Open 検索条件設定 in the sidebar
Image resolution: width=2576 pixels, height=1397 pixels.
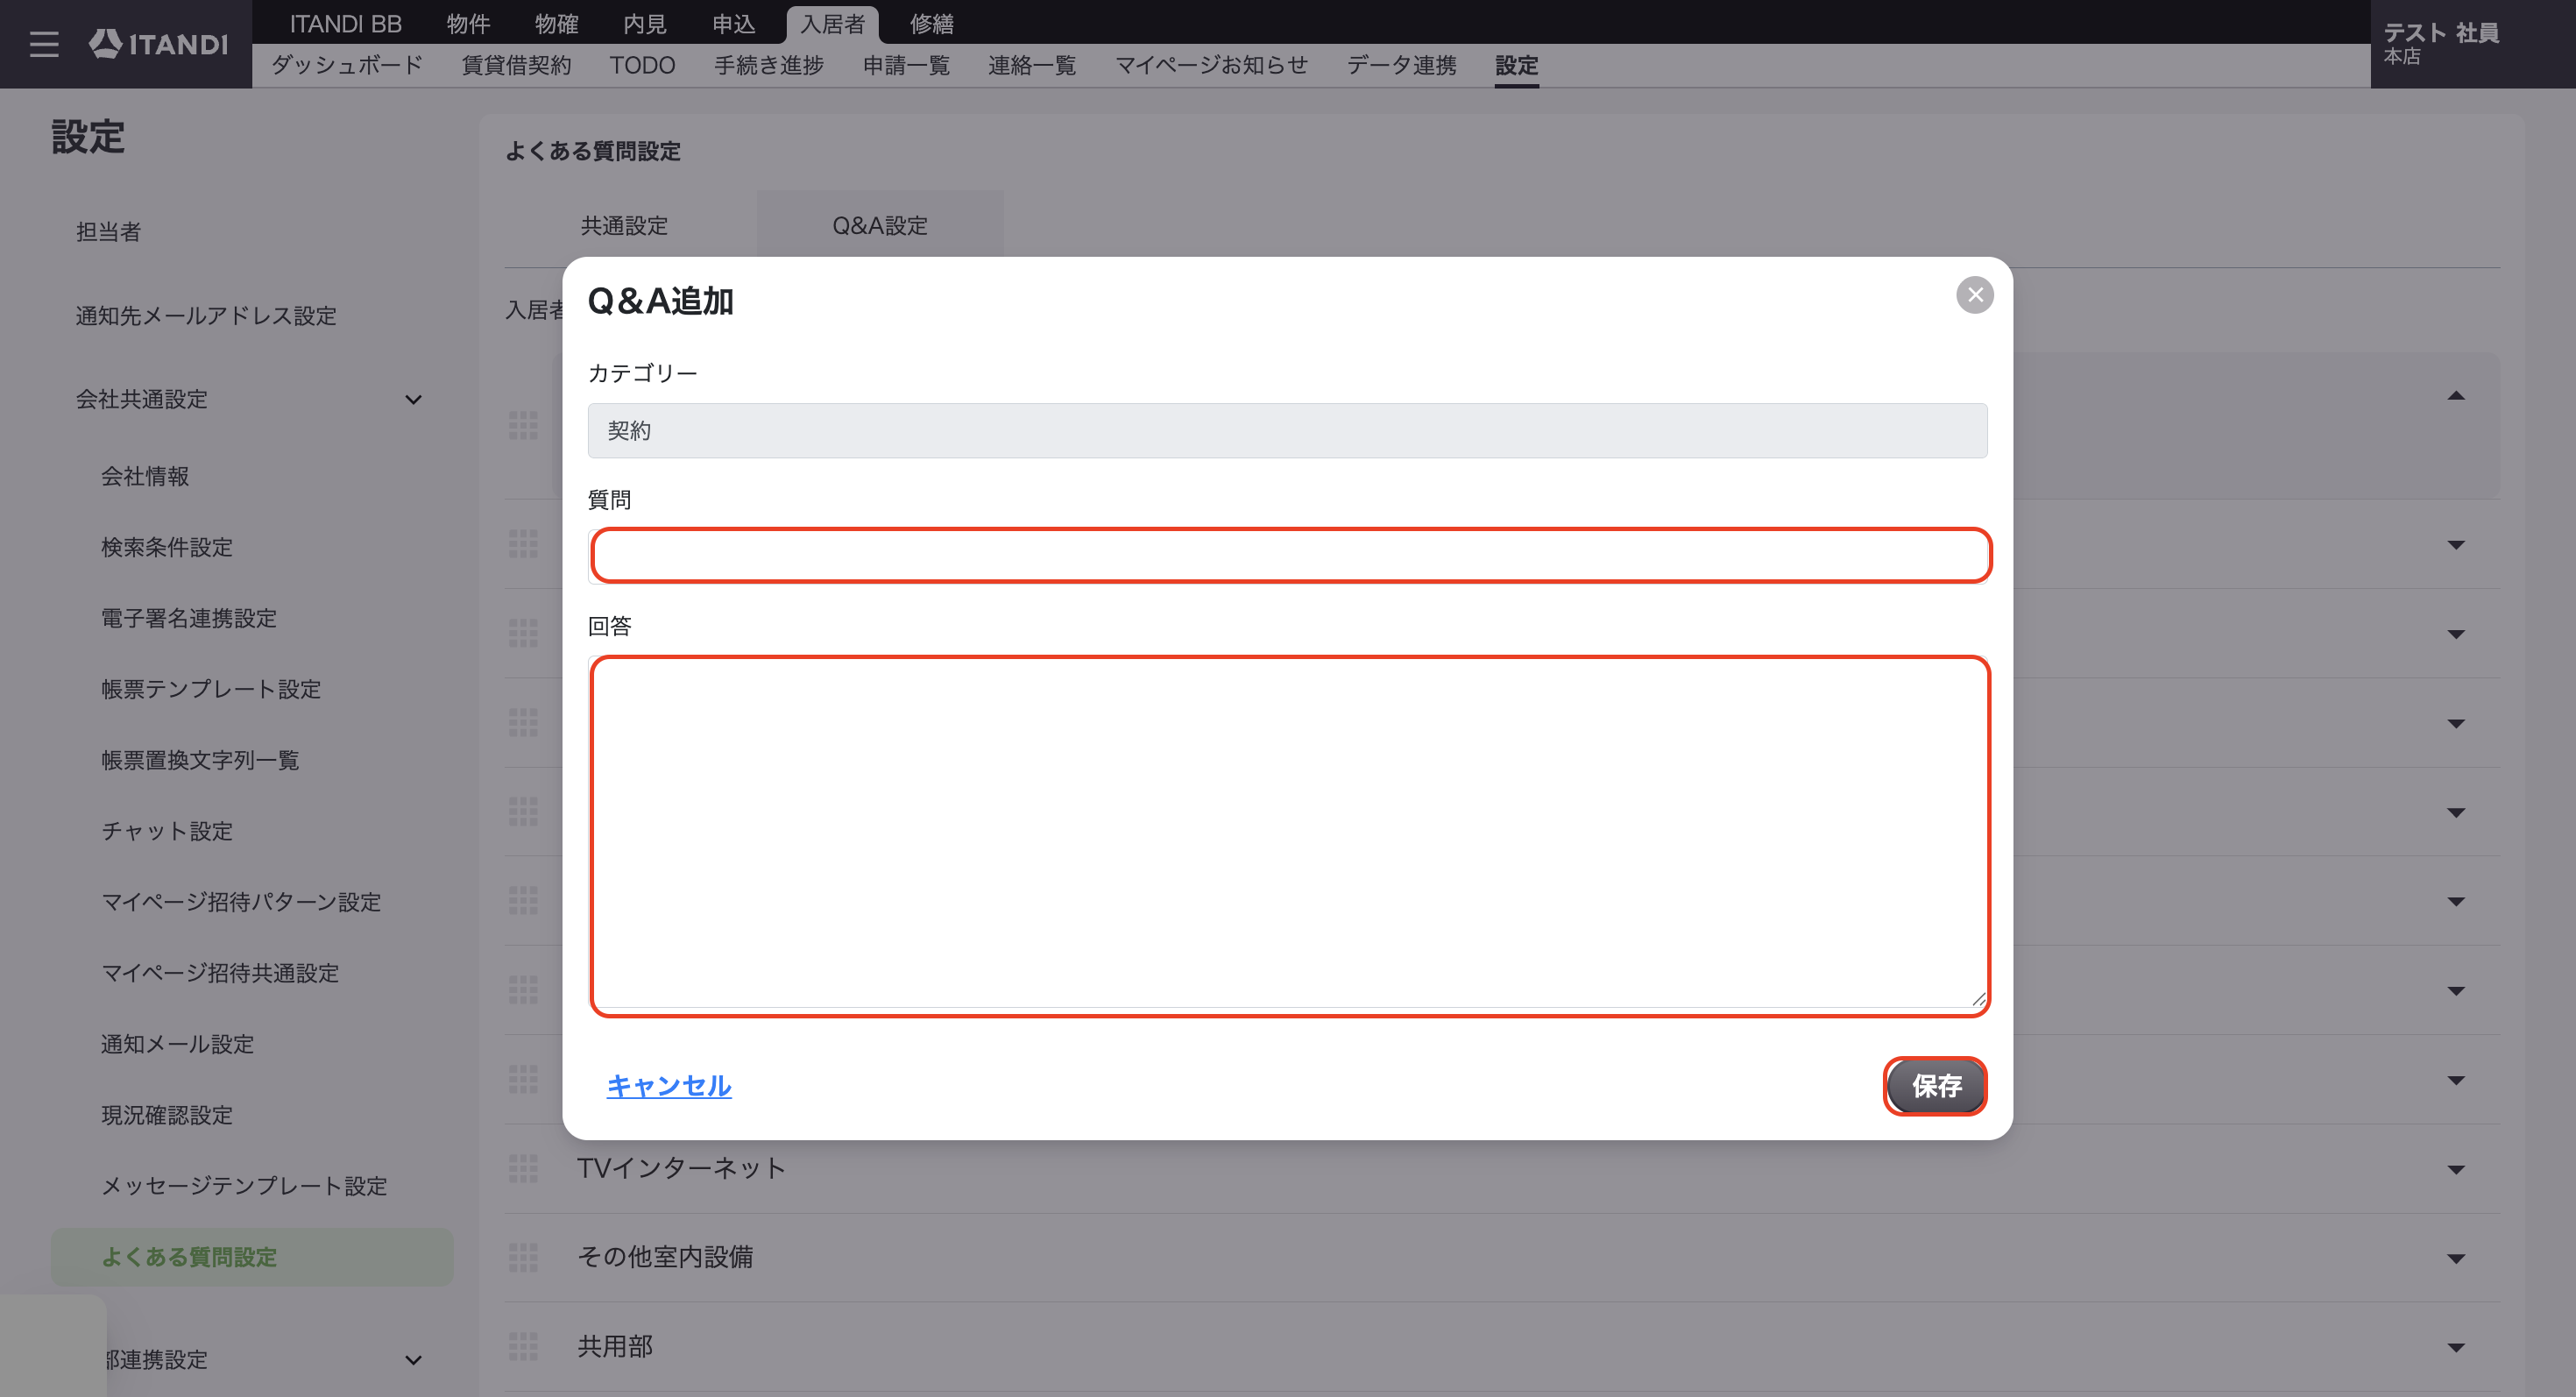[167, 547]
